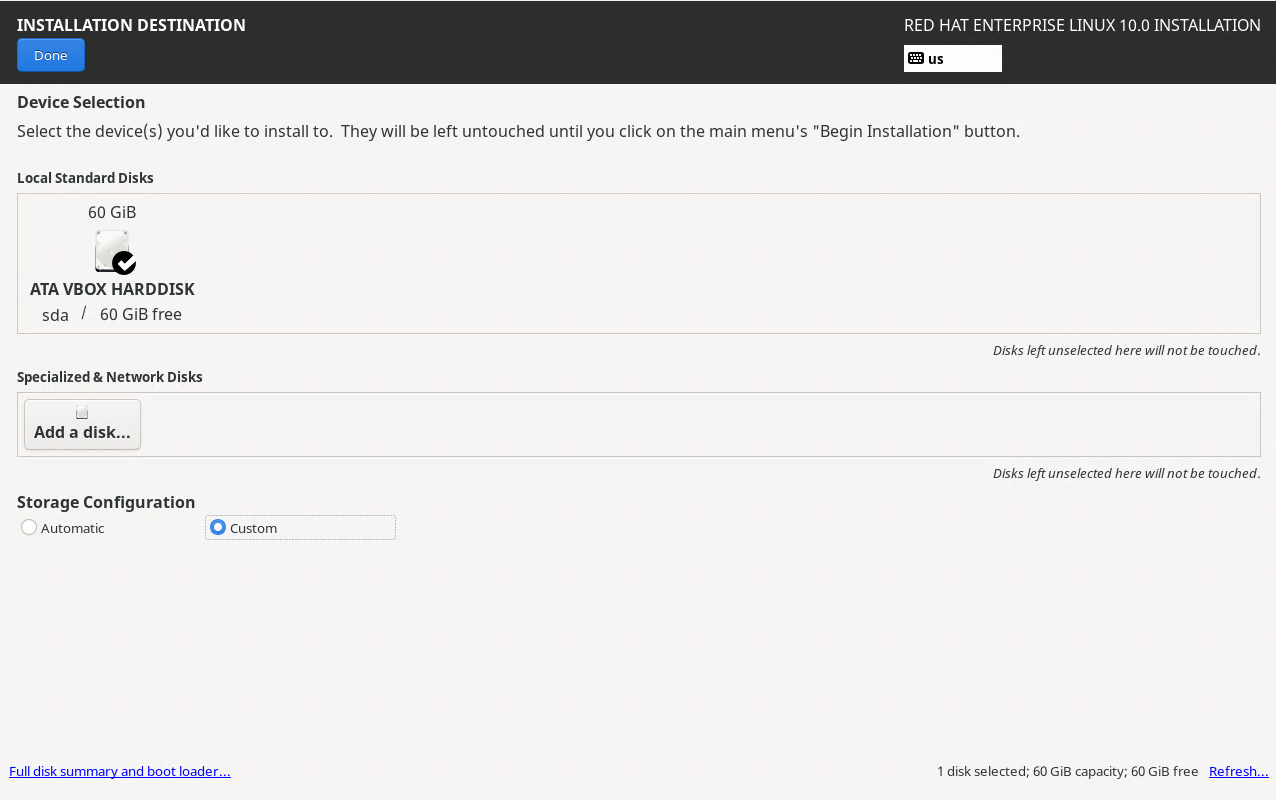Click the '60 GiB' capacity label above disk
The width and height of the screenshot is (1276, 800).
point(112,212)
